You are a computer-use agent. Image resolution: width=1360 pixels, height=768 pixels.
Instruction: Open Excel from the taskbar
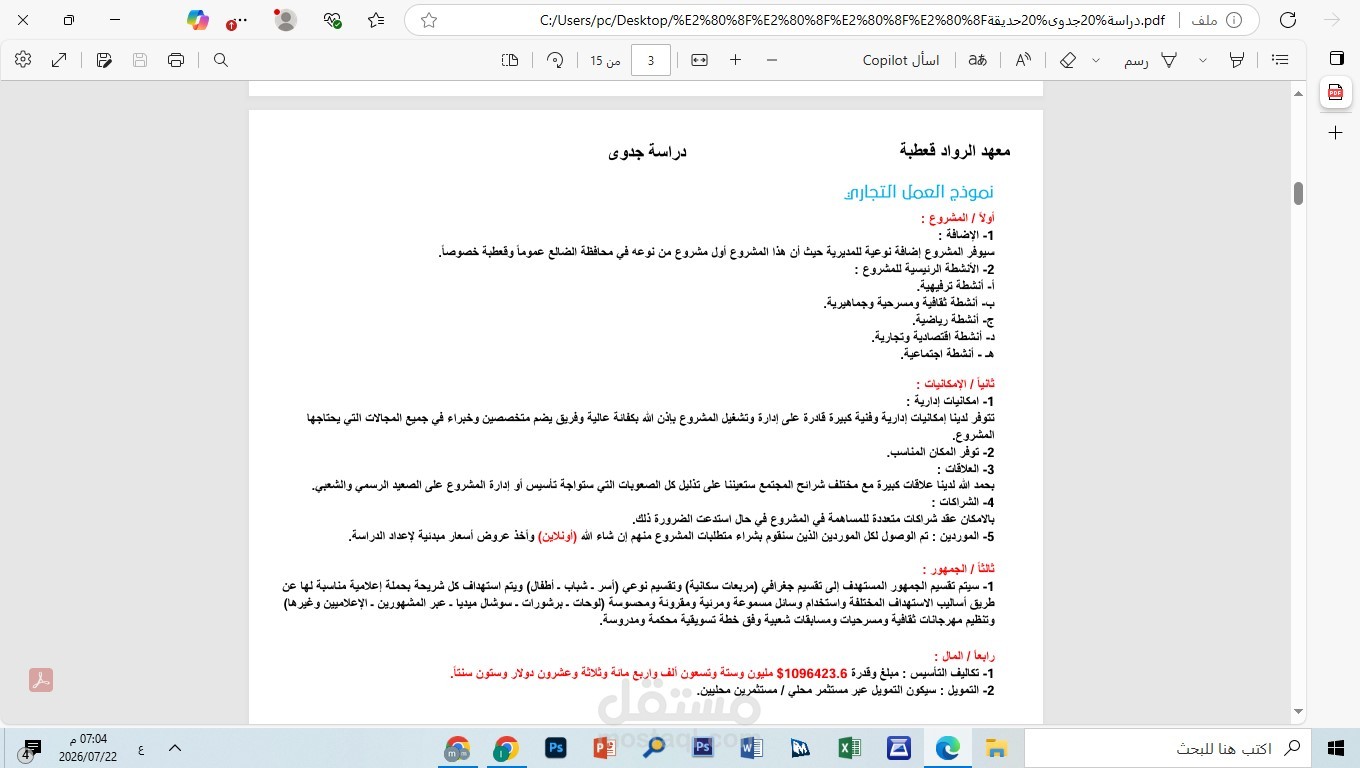[849, 748]
